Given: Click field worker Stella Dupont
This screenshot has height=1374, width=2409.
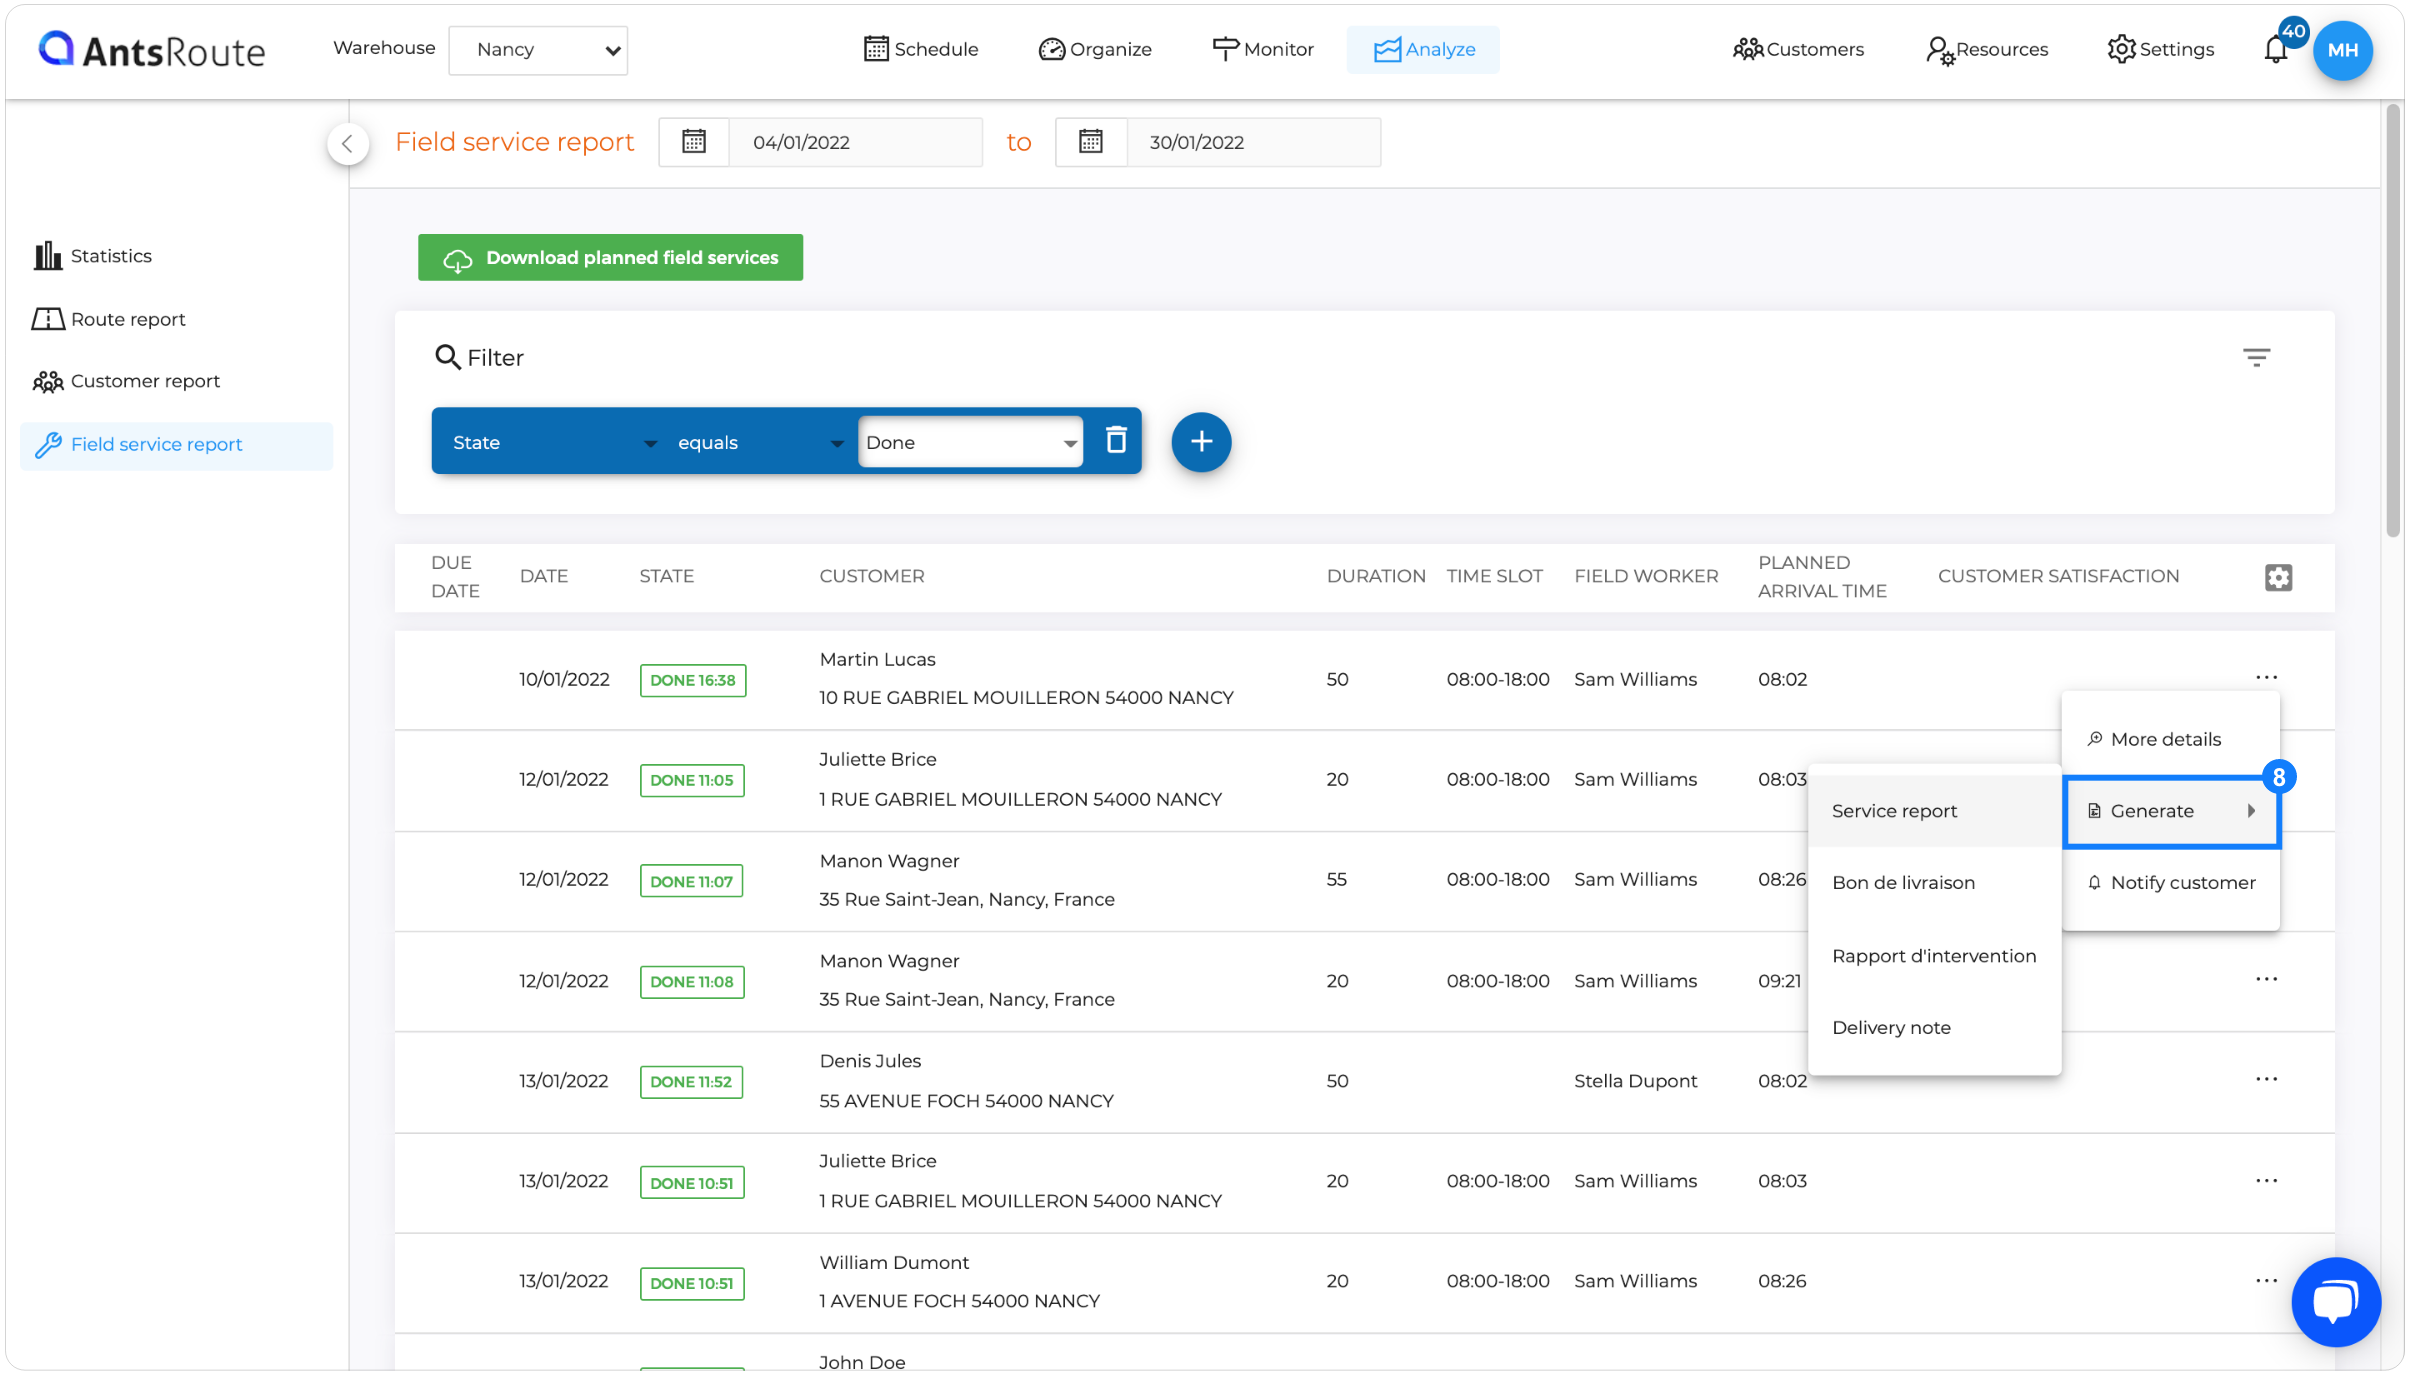Looking at the screenshot, I should click(x=1635, y=1081).
